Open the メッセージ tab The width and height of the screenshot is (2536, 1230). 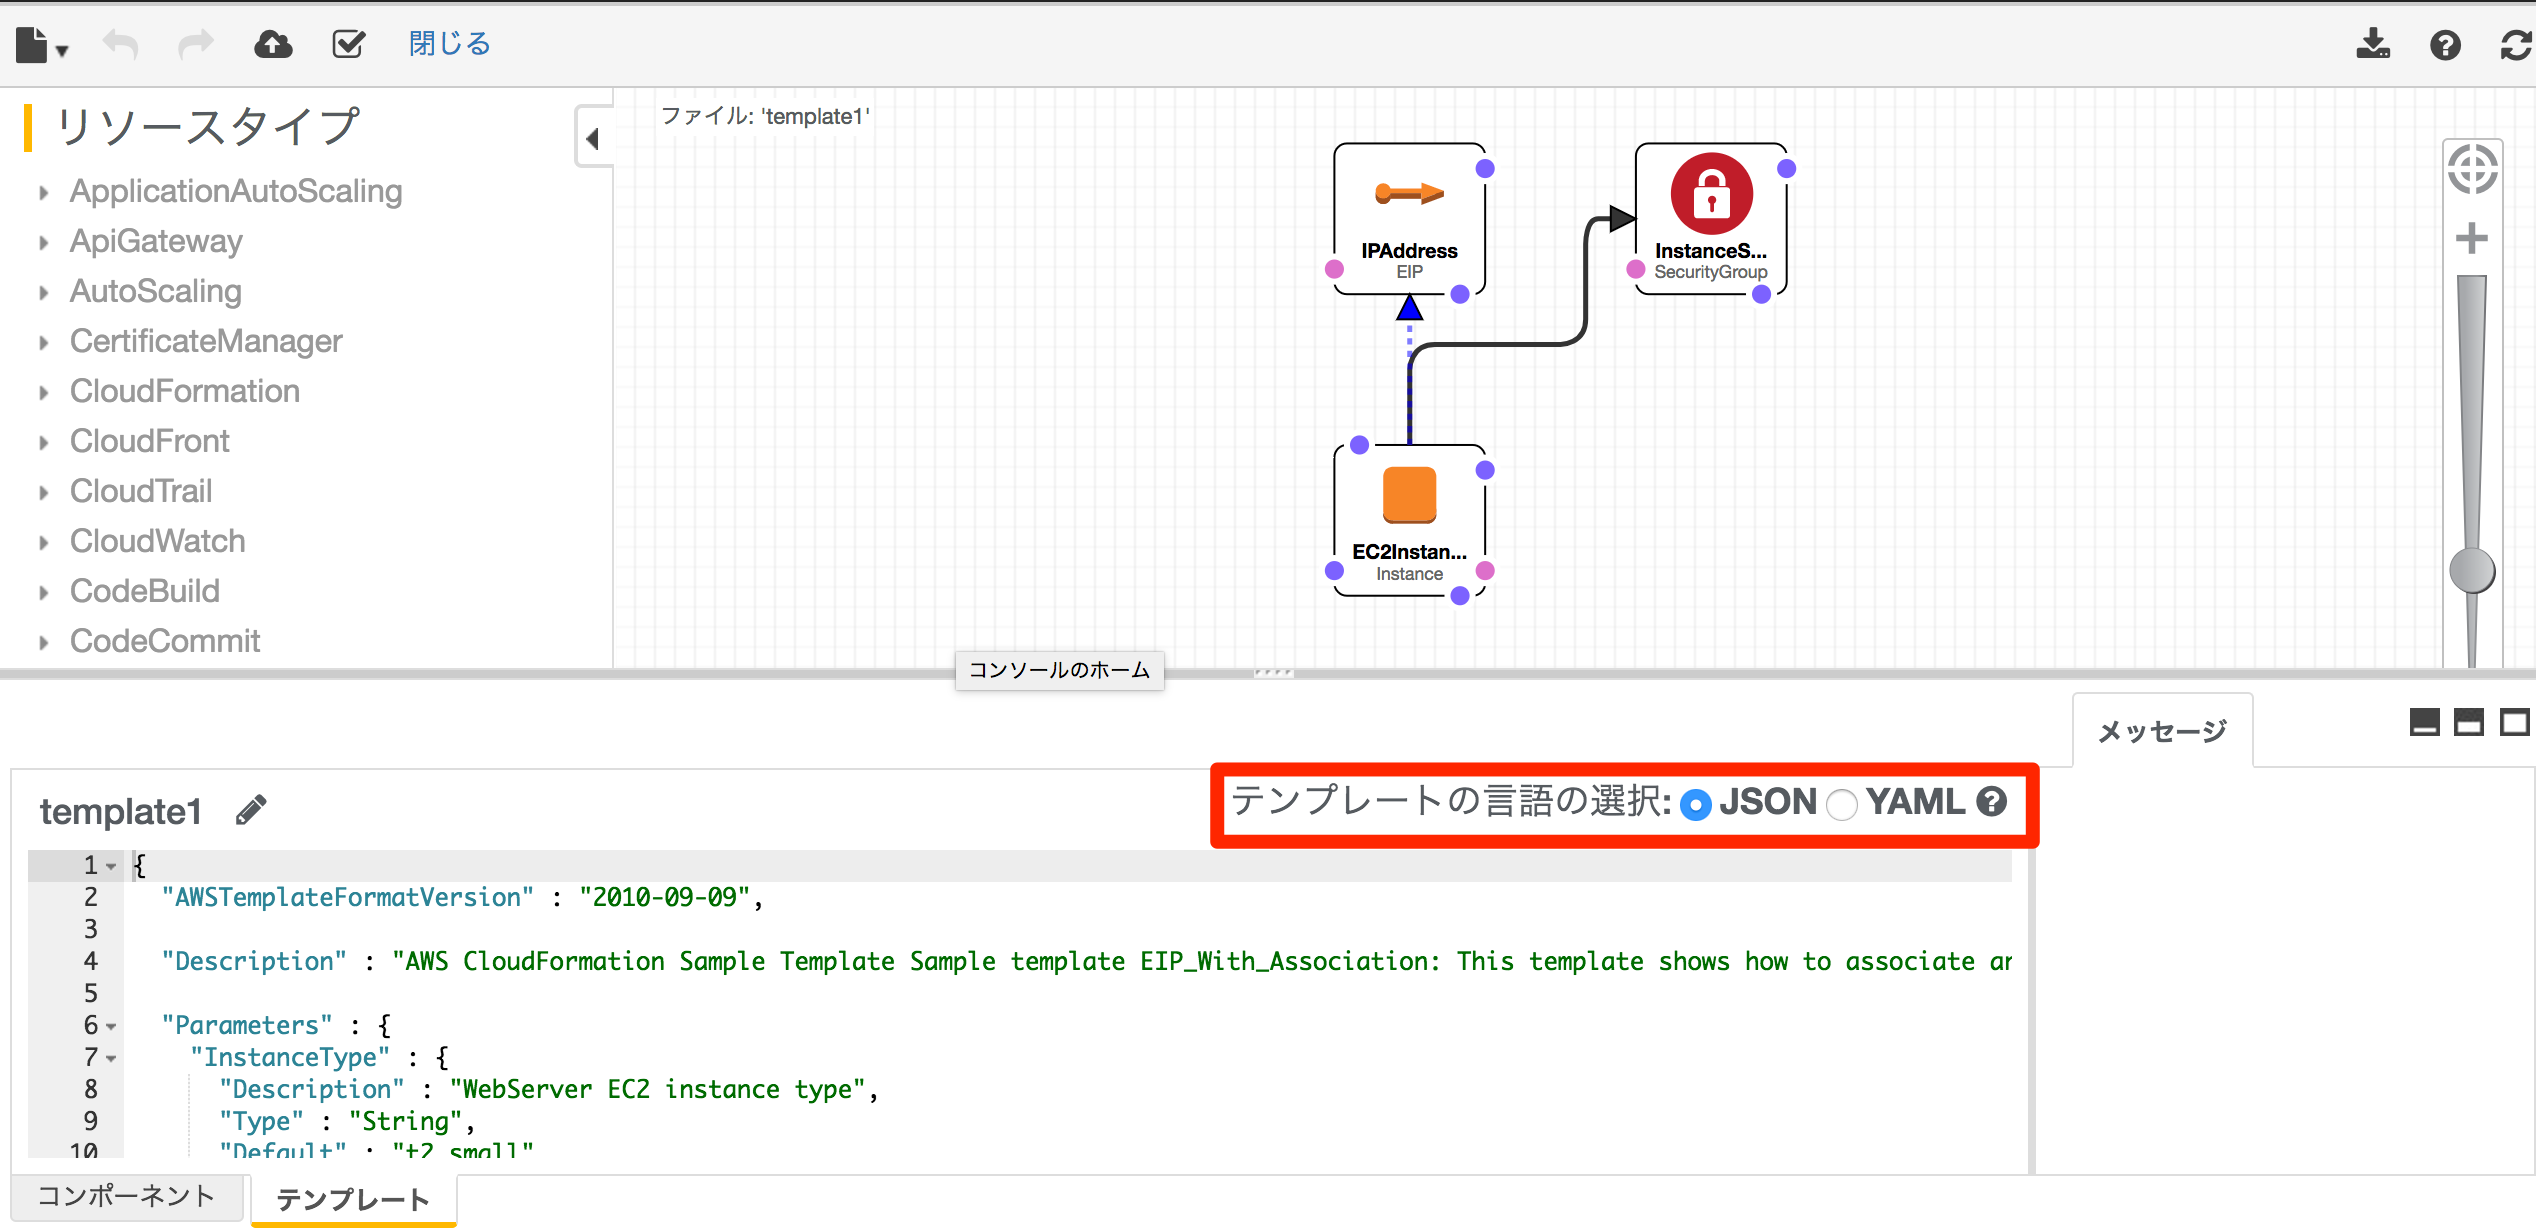pos(2162,732)
